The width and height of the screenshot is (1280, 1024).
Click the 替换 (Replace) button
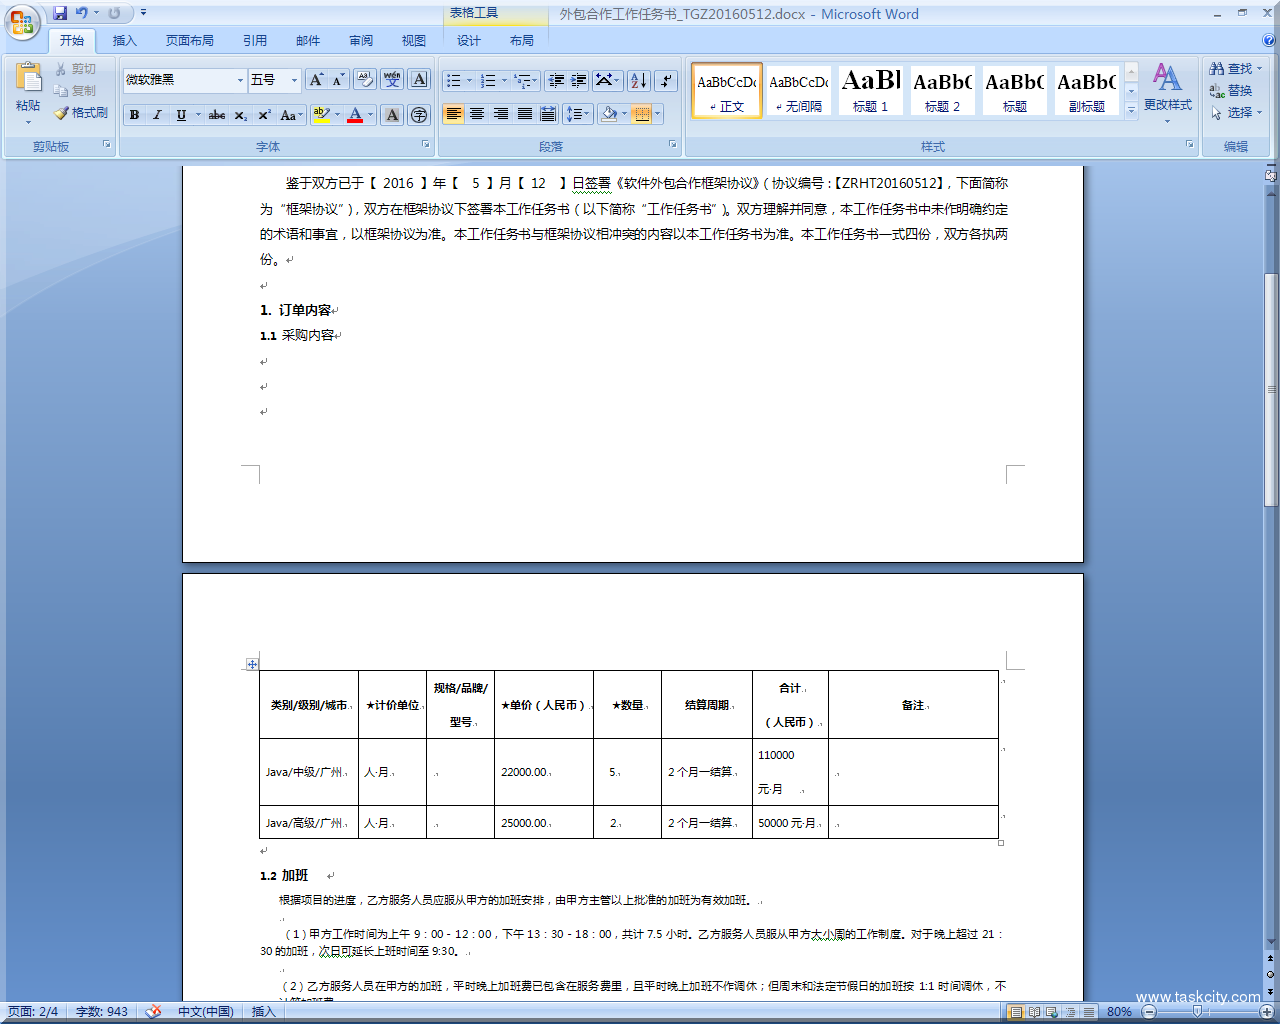1231,91
